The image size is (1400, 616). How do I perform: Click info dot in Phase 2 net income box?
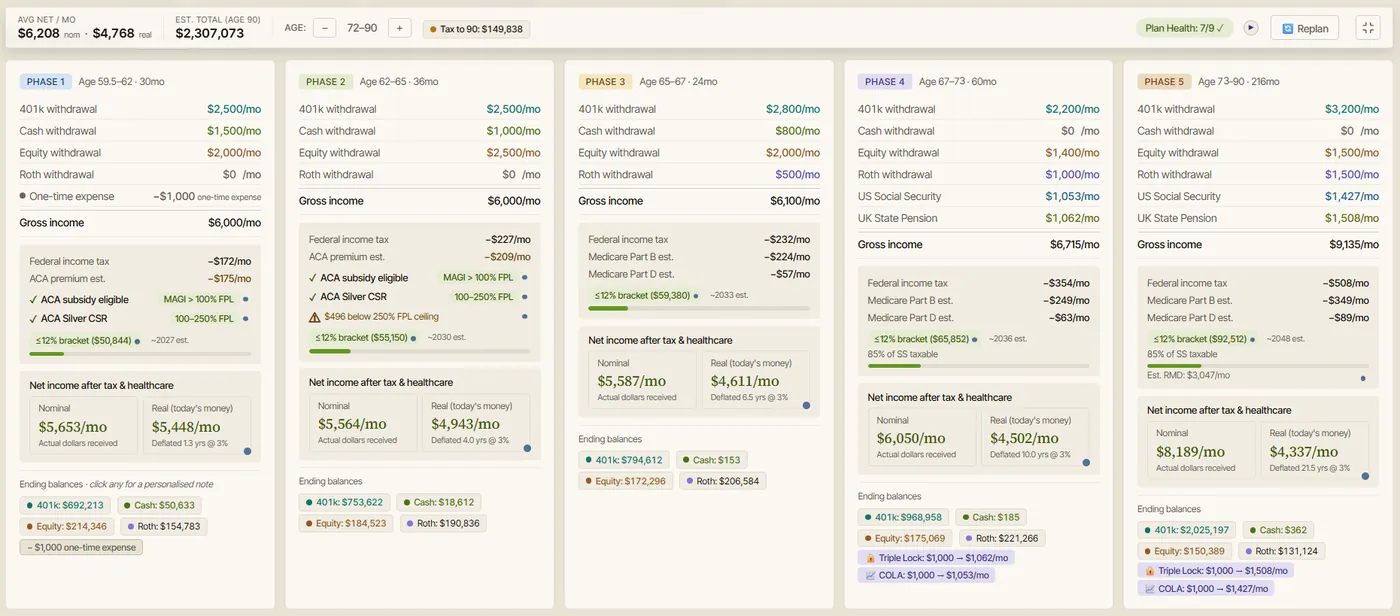[x=527, y=448]
